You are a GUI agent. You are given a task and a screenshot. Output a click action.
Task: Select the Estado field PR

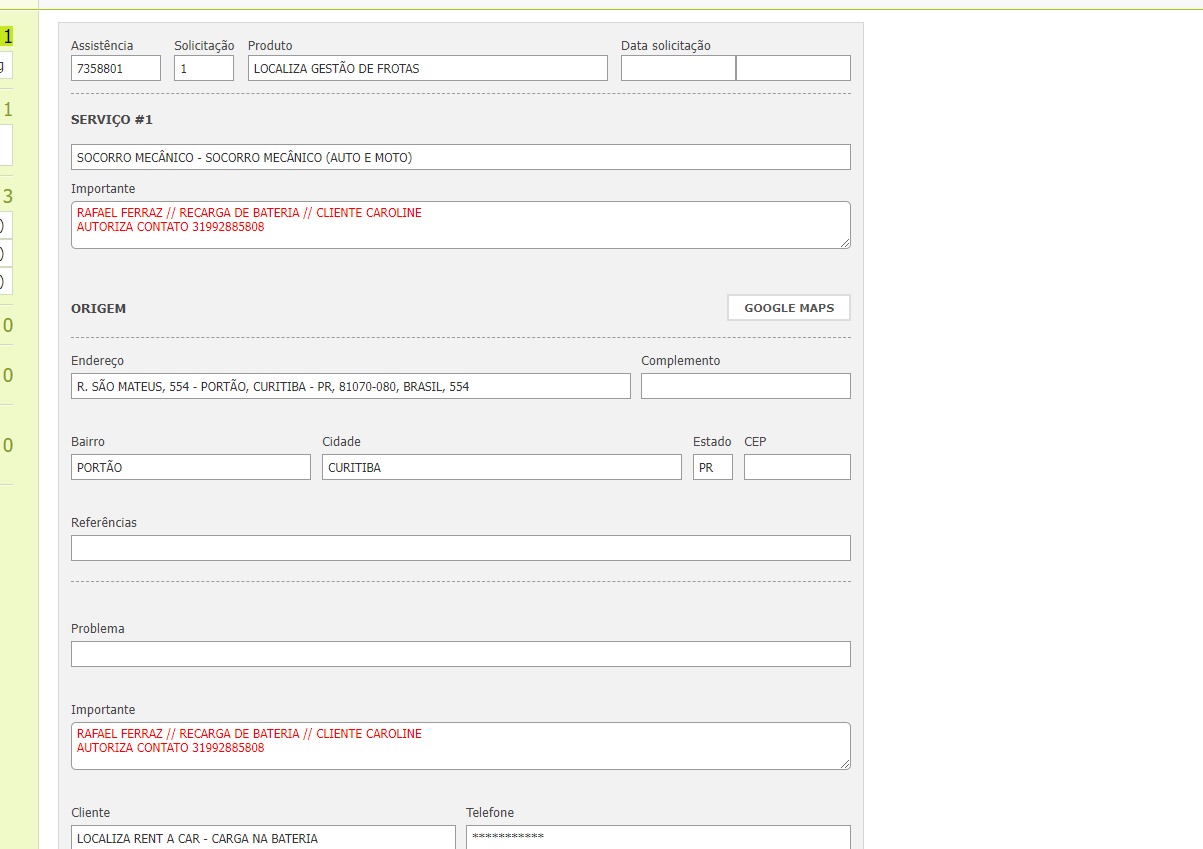713,467
